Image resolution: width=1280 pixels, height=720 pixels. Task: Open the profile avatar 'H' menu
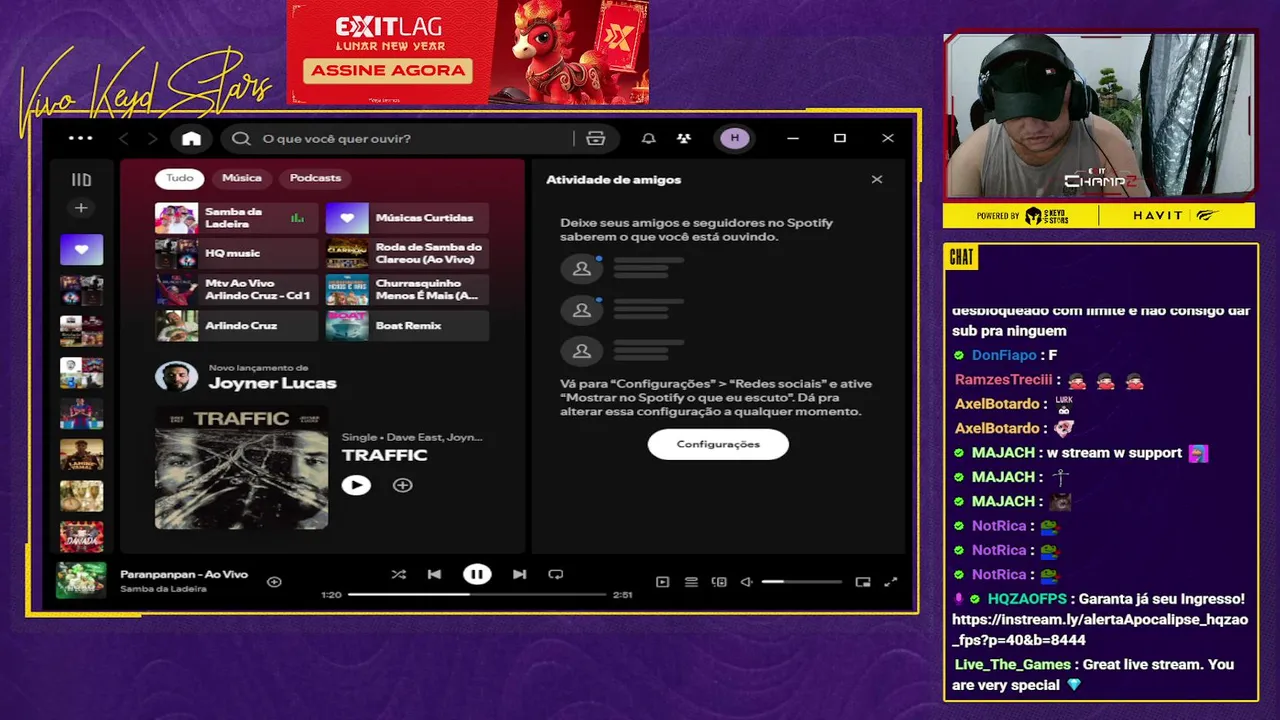pos(735,138)
